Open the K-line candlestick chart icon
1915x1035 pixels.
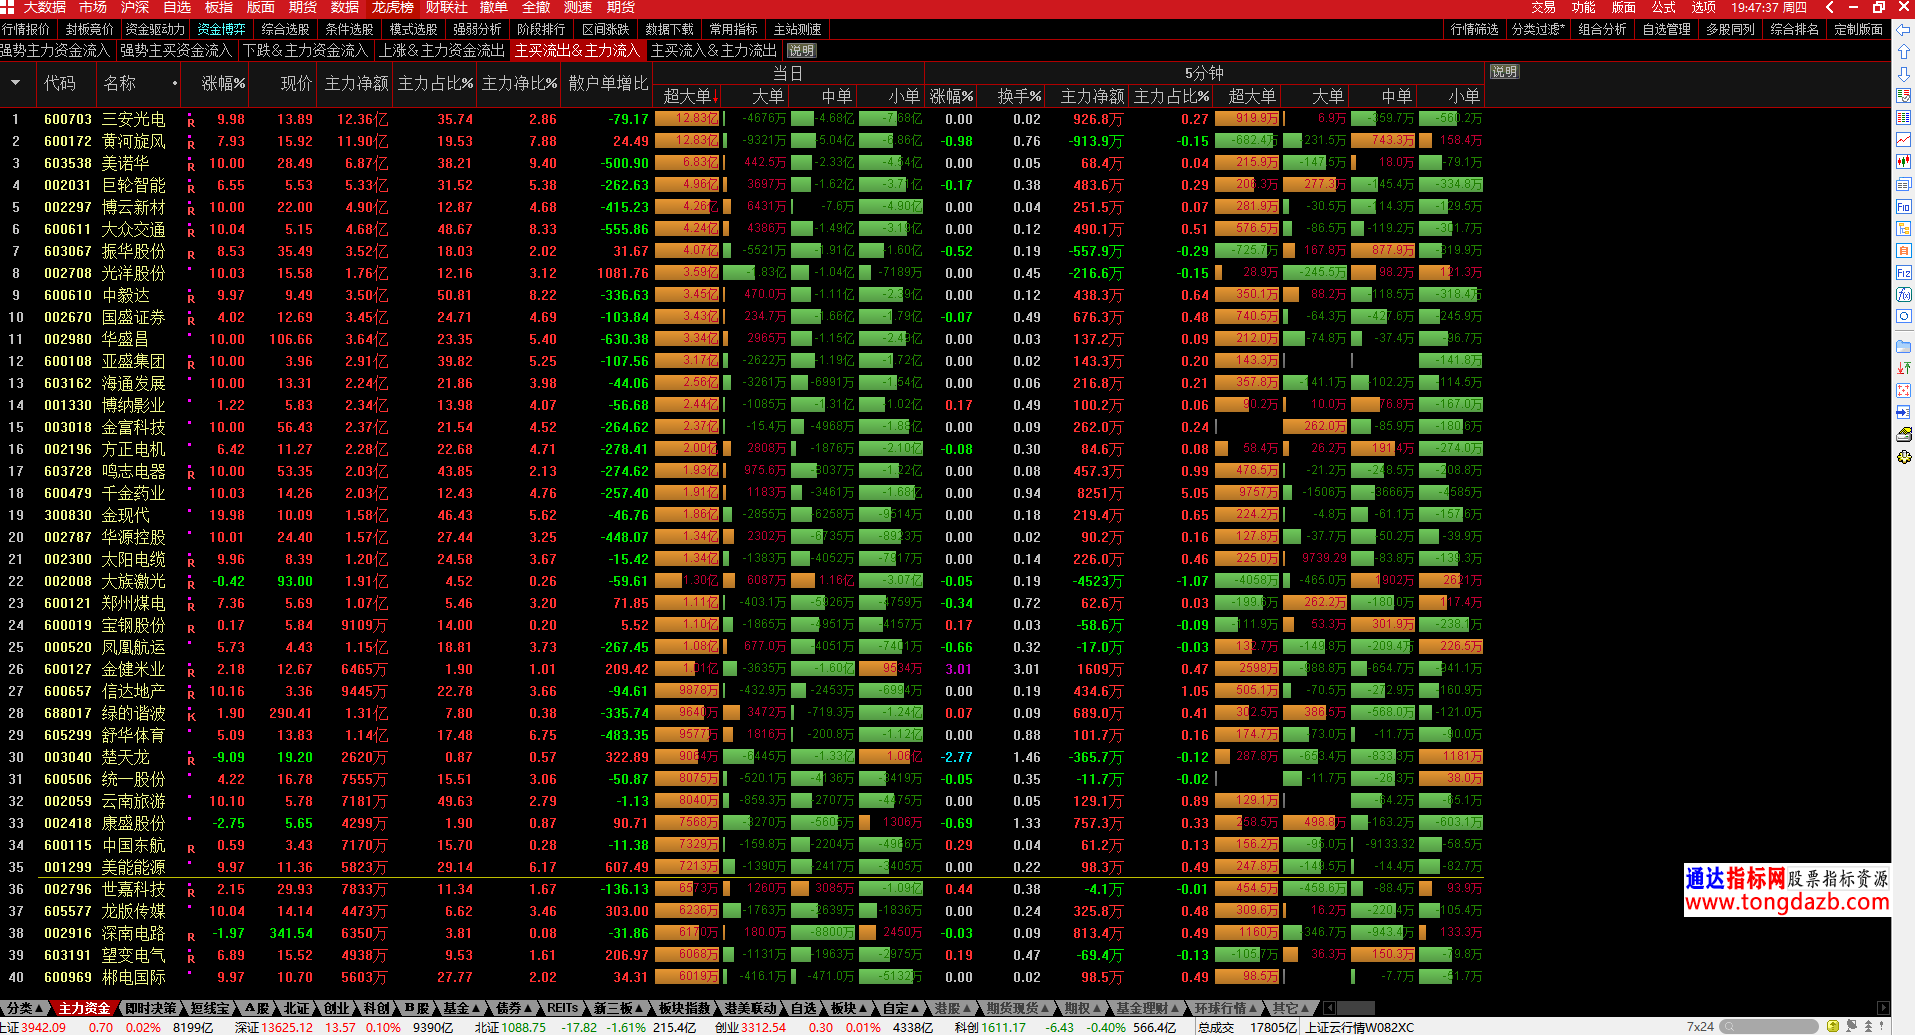[1903, 161]
